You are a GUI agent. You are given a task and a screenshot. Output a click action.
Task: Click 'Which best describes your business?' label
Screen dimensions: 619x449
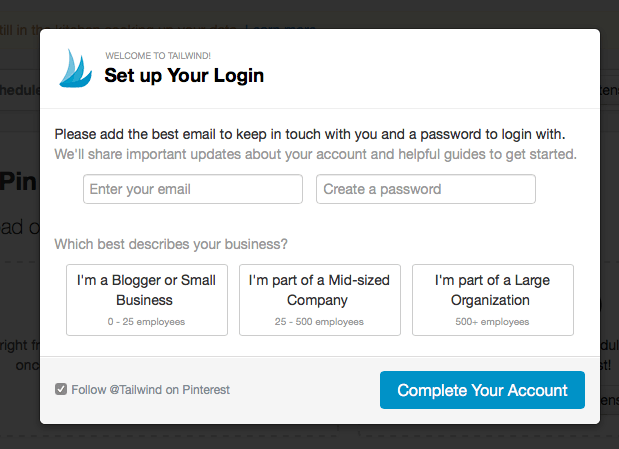tap(171, 244)
